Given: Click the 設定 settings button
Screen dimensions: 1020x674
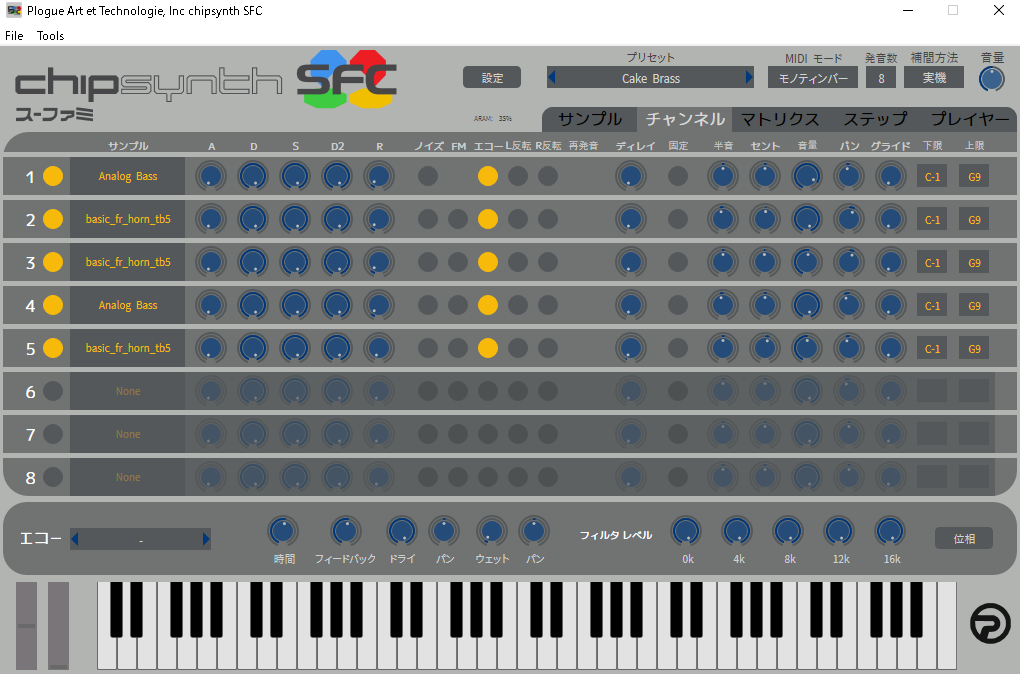Looking at the screenshot, I should [492, 77].
